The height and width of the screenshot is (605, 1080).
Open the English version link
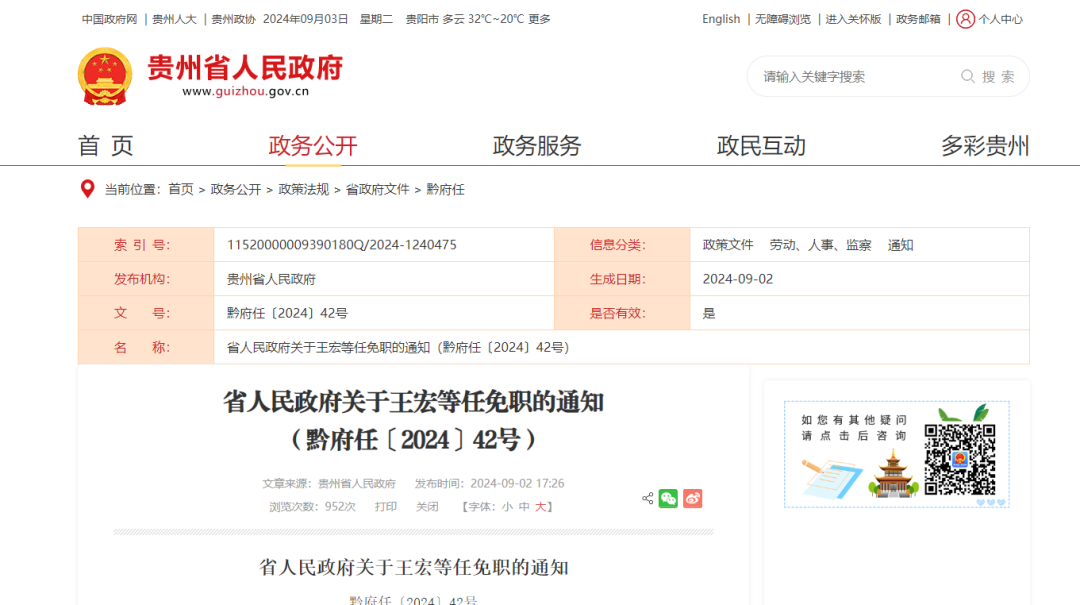pos(720,18)
